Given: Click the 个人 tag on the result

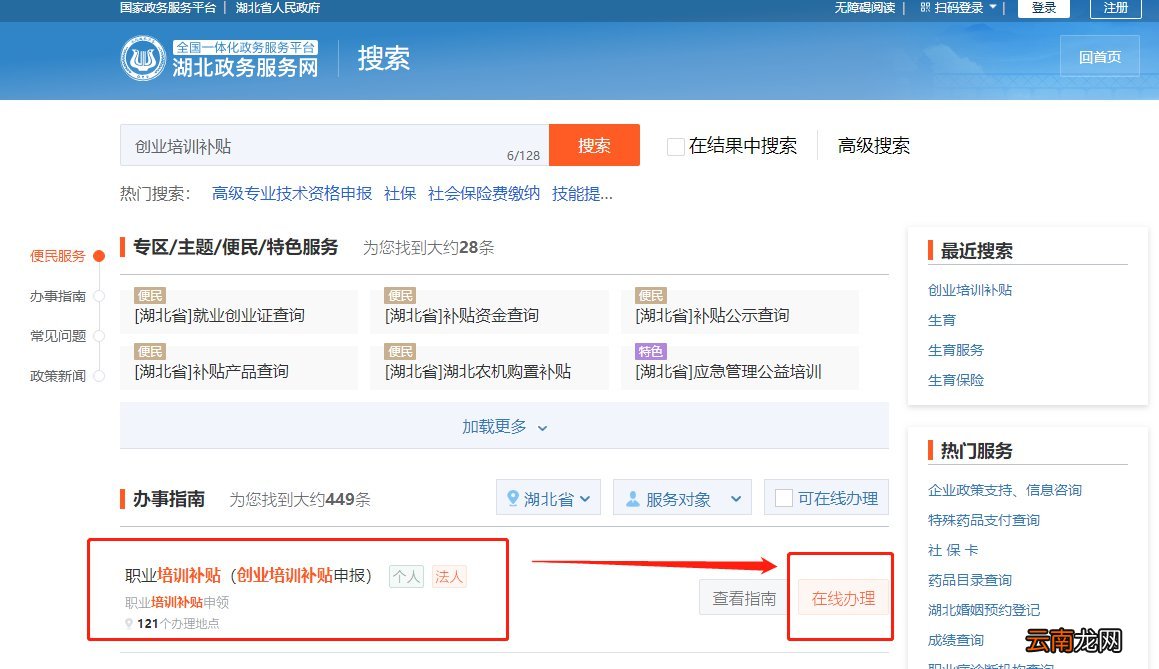Looking at the screenshot, I should 407,577.
